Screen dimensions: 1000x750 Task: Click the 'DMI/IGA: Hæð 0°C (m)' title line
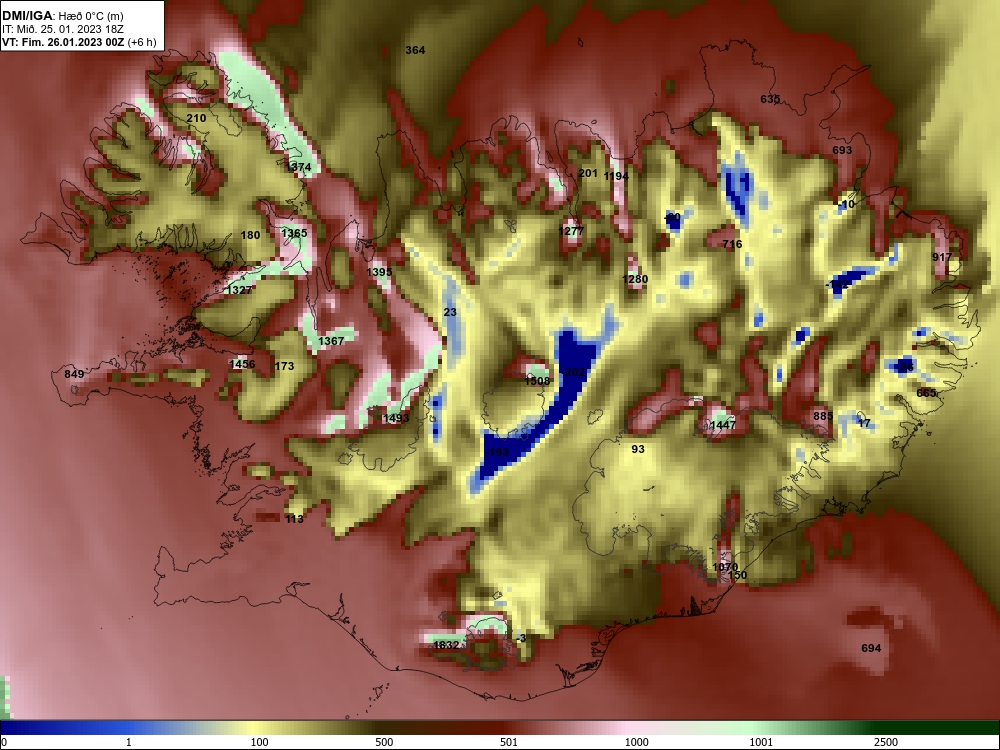[62, 16]
